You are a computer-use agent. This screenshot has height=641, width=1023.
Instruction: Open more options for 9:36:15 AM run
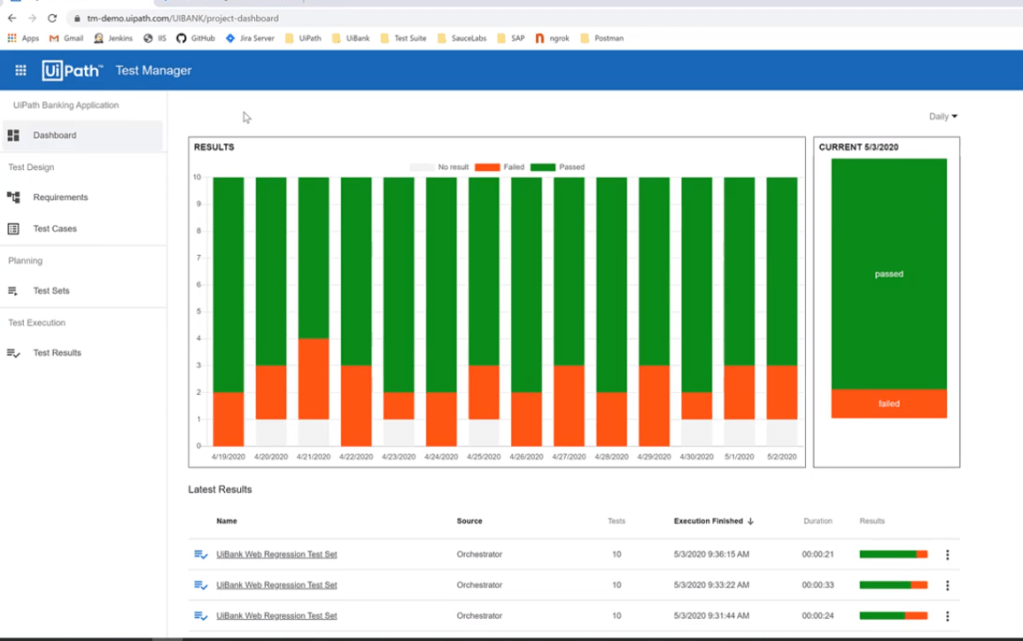click(x=948, y=555)
